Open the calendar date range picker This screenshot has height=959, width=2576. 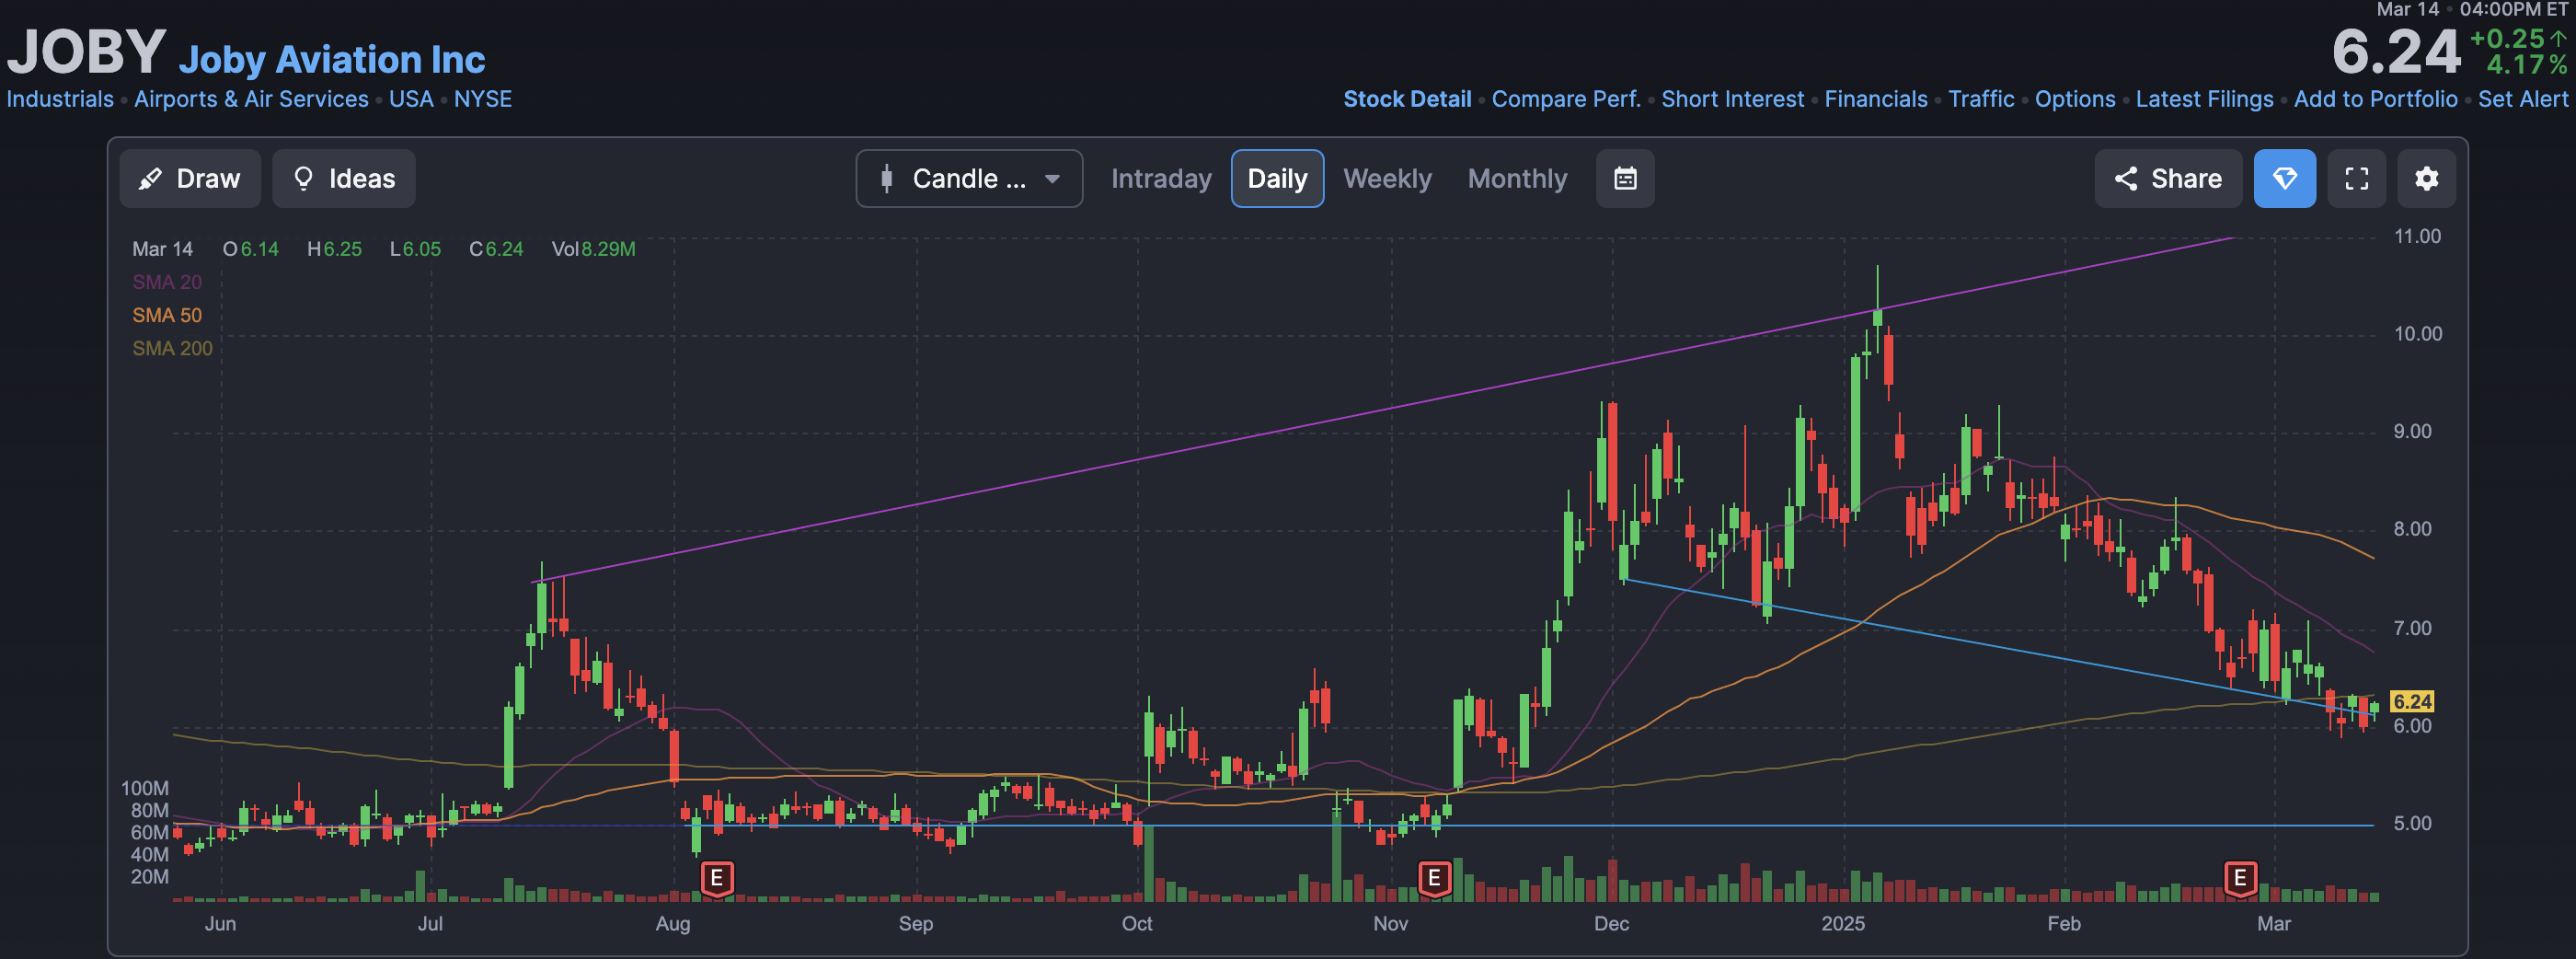1625,179
